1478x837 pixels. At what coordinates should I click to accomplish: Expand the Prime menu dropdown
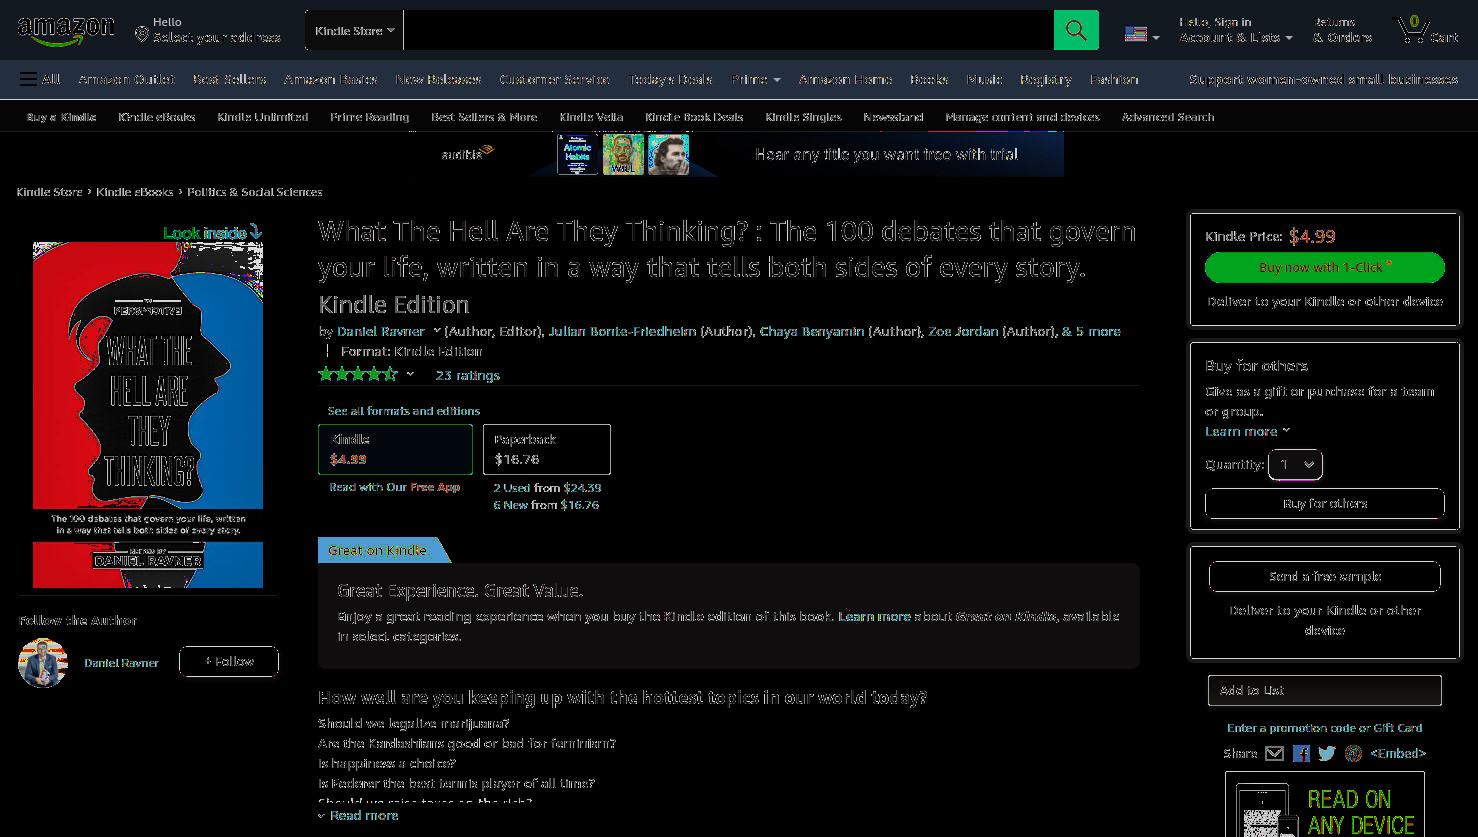(755, 79)
